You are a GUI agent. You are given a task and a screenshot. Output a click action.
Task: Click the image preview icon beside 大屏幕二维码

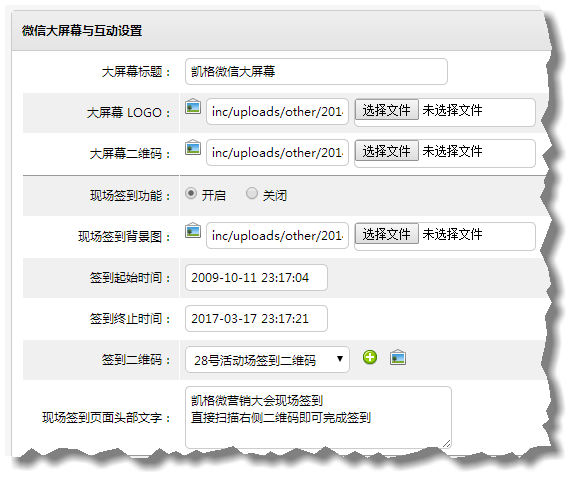click(193, 147)
